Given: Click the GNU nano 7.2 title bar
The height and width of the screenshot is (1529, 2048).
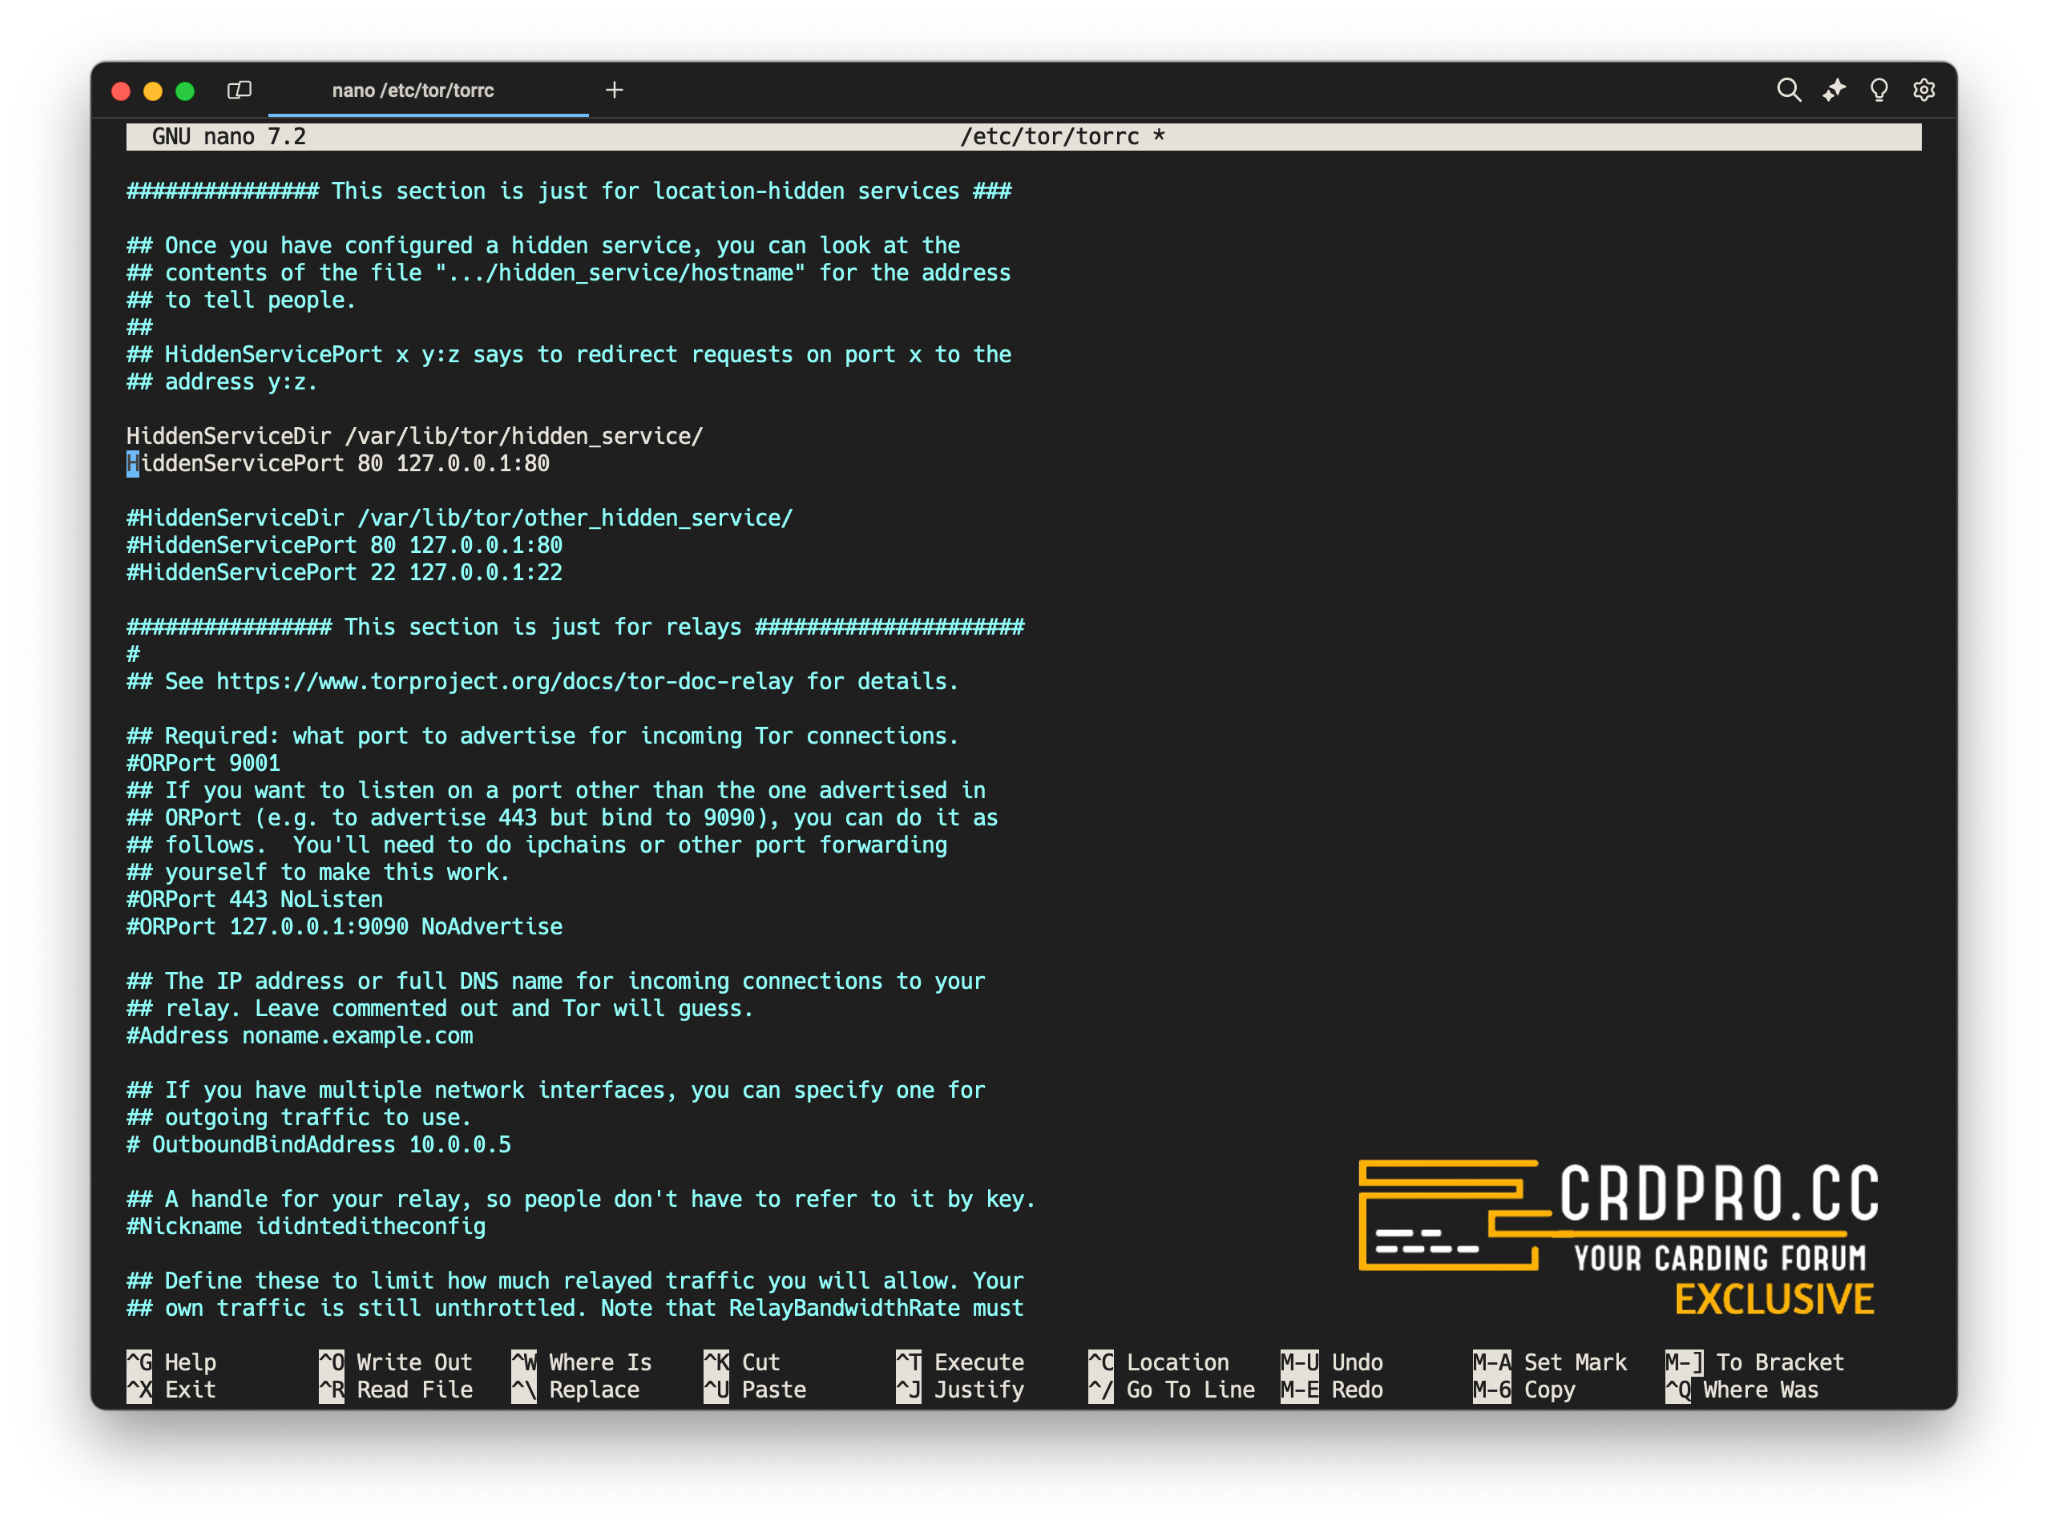Looking at the screenshot, I should 228,137.
